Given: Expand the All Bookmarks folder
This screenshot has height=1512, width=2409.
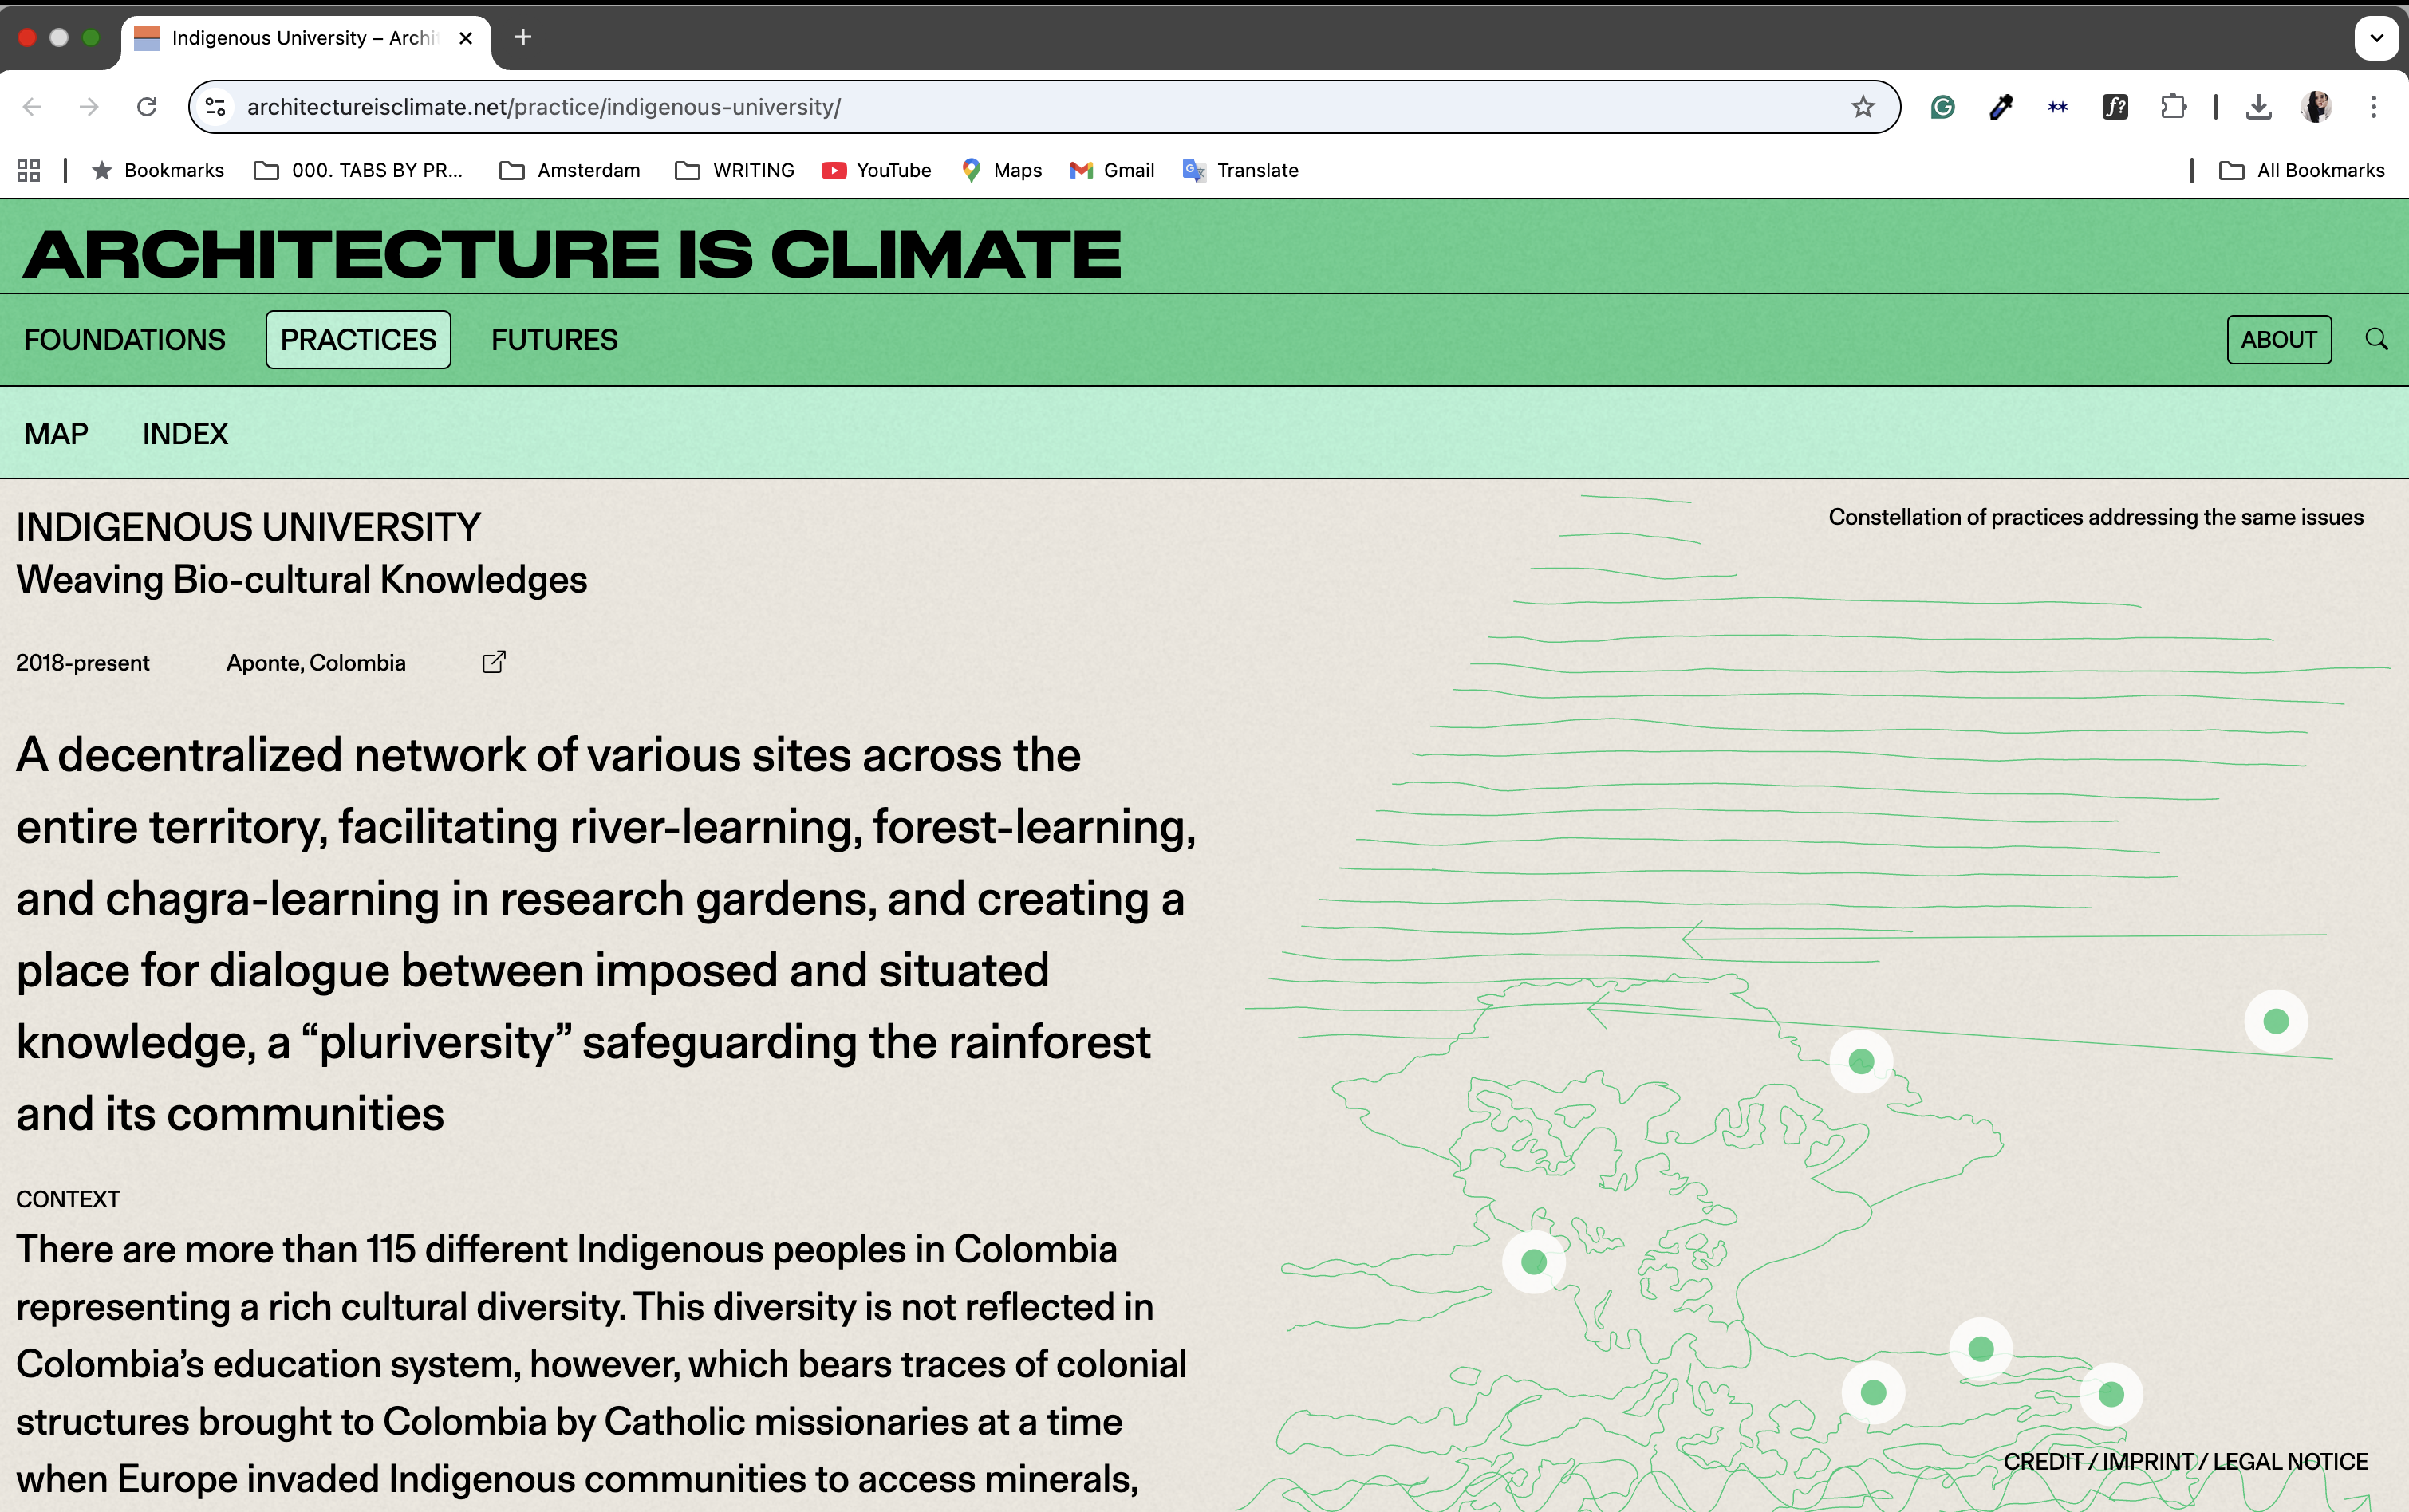Looking at the screenshot, I should [2302, 171].
